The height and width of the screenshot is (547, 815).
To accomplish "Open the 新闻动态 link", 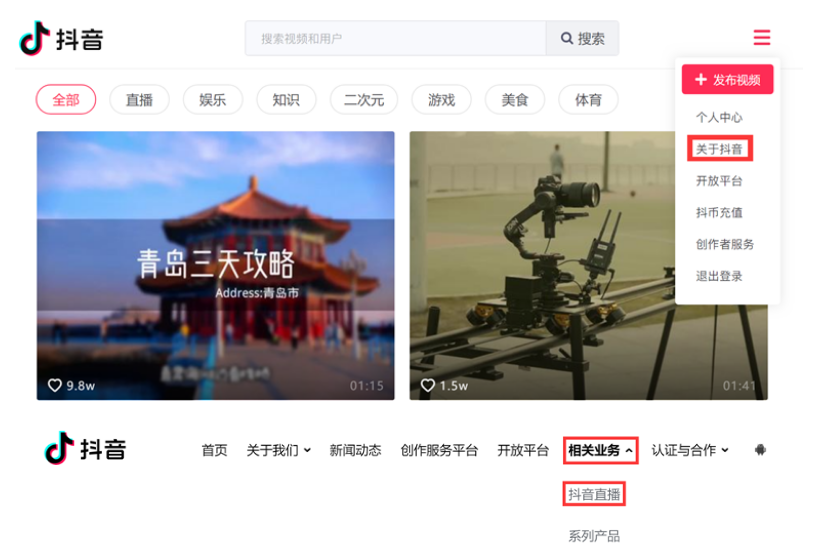I will coord(355,450).
